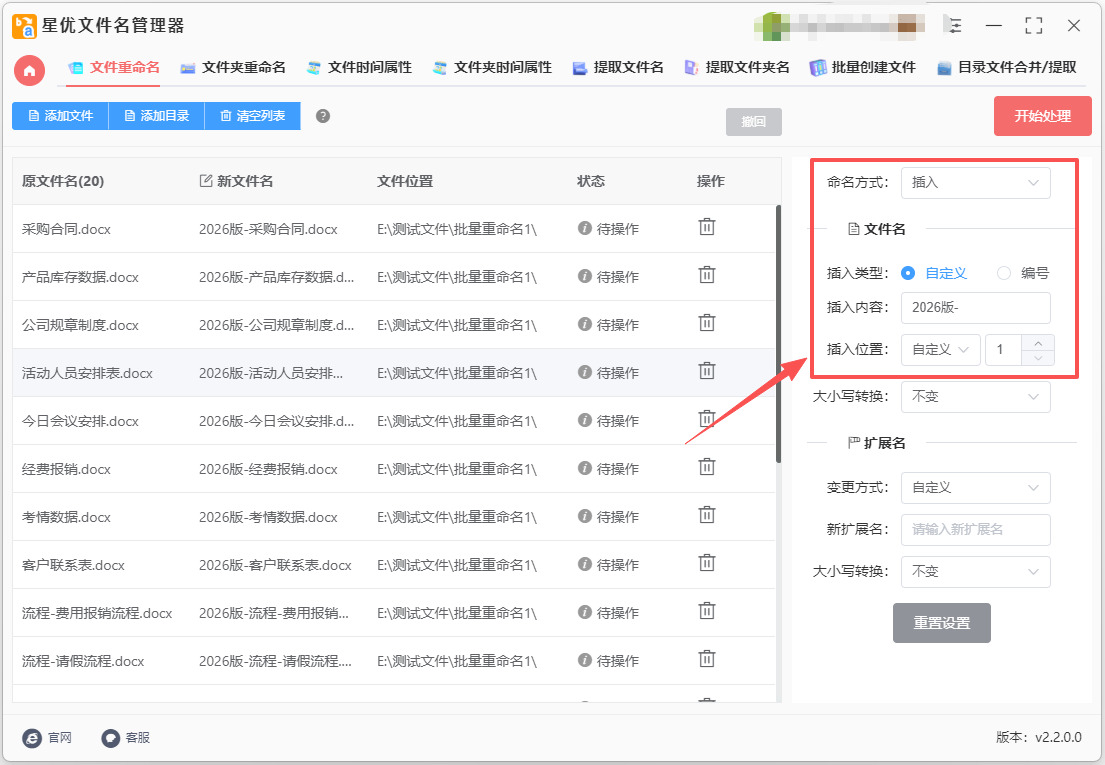
Task: Click status info icon for 采购合同.docx
Action: (x=584, y=228)
